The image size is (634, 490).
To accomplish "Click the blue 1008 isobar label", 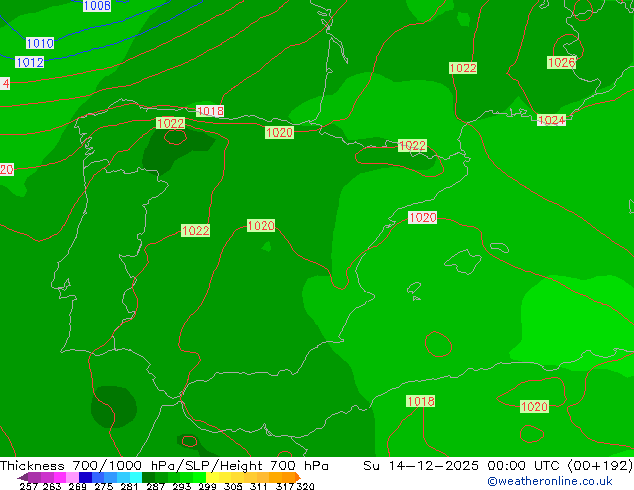I will point(97,6).
